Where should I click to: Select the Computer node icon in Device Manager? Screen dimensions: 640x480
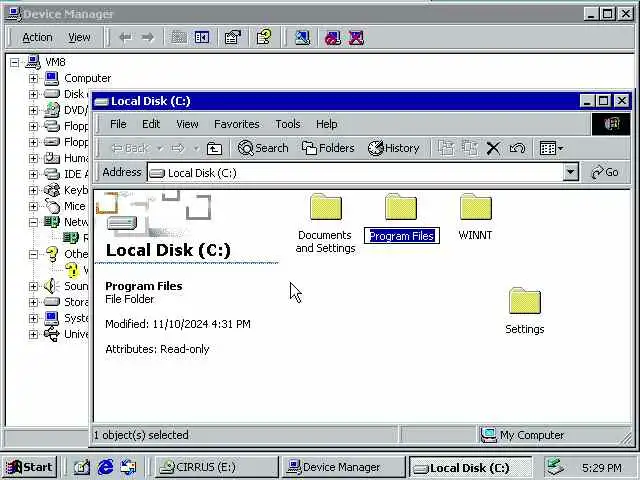tap(52, 78)
